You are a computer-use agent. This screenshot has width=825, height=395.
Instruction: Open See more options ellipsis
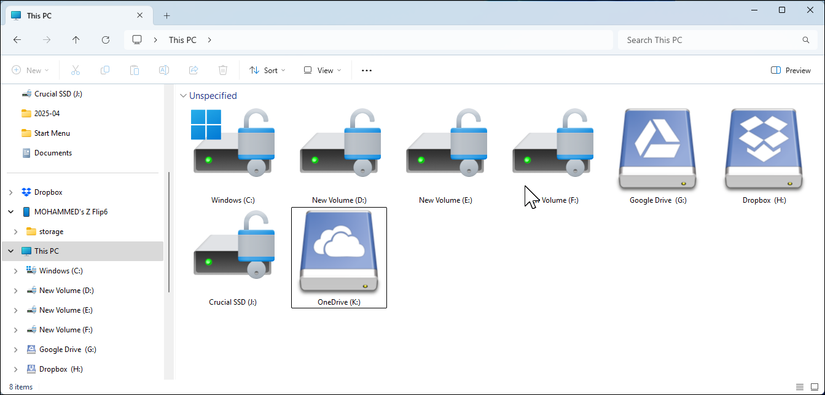367,70
